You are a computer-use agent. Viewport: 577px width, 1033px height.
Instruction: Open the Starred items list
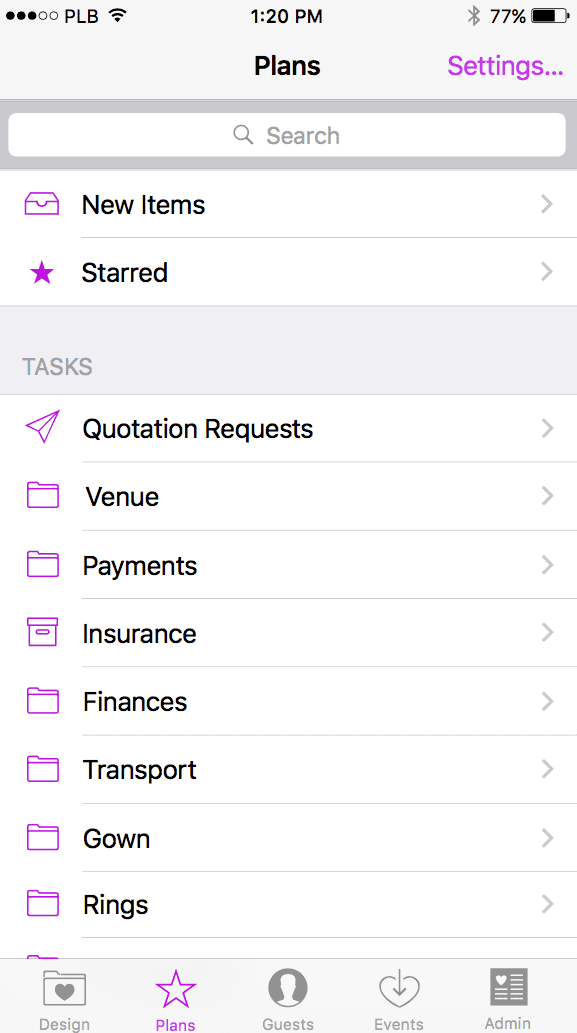(288, 272)
